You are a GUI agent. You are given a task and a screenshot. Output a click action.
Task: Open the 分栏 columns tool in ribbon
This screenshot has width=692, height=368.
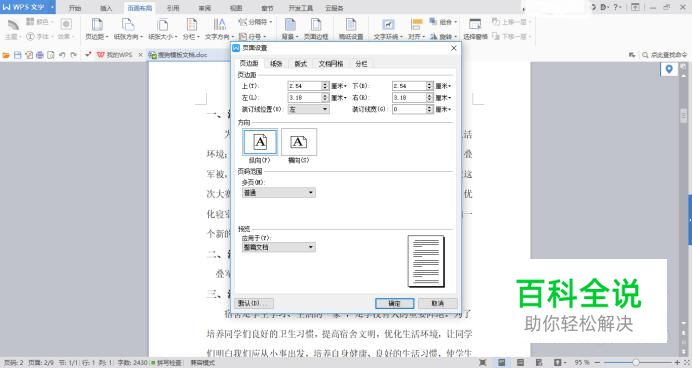191,29
